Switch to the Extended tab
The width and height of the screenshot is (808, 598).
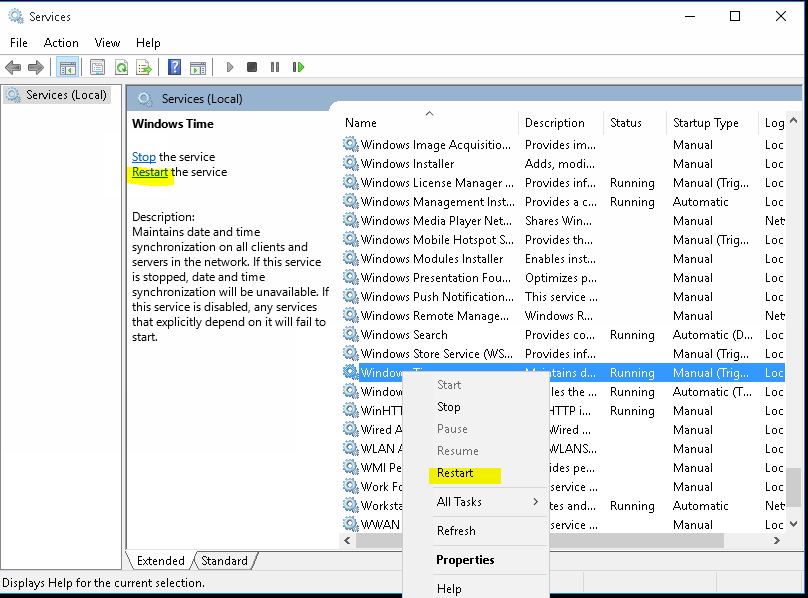[x=160, y=560]
